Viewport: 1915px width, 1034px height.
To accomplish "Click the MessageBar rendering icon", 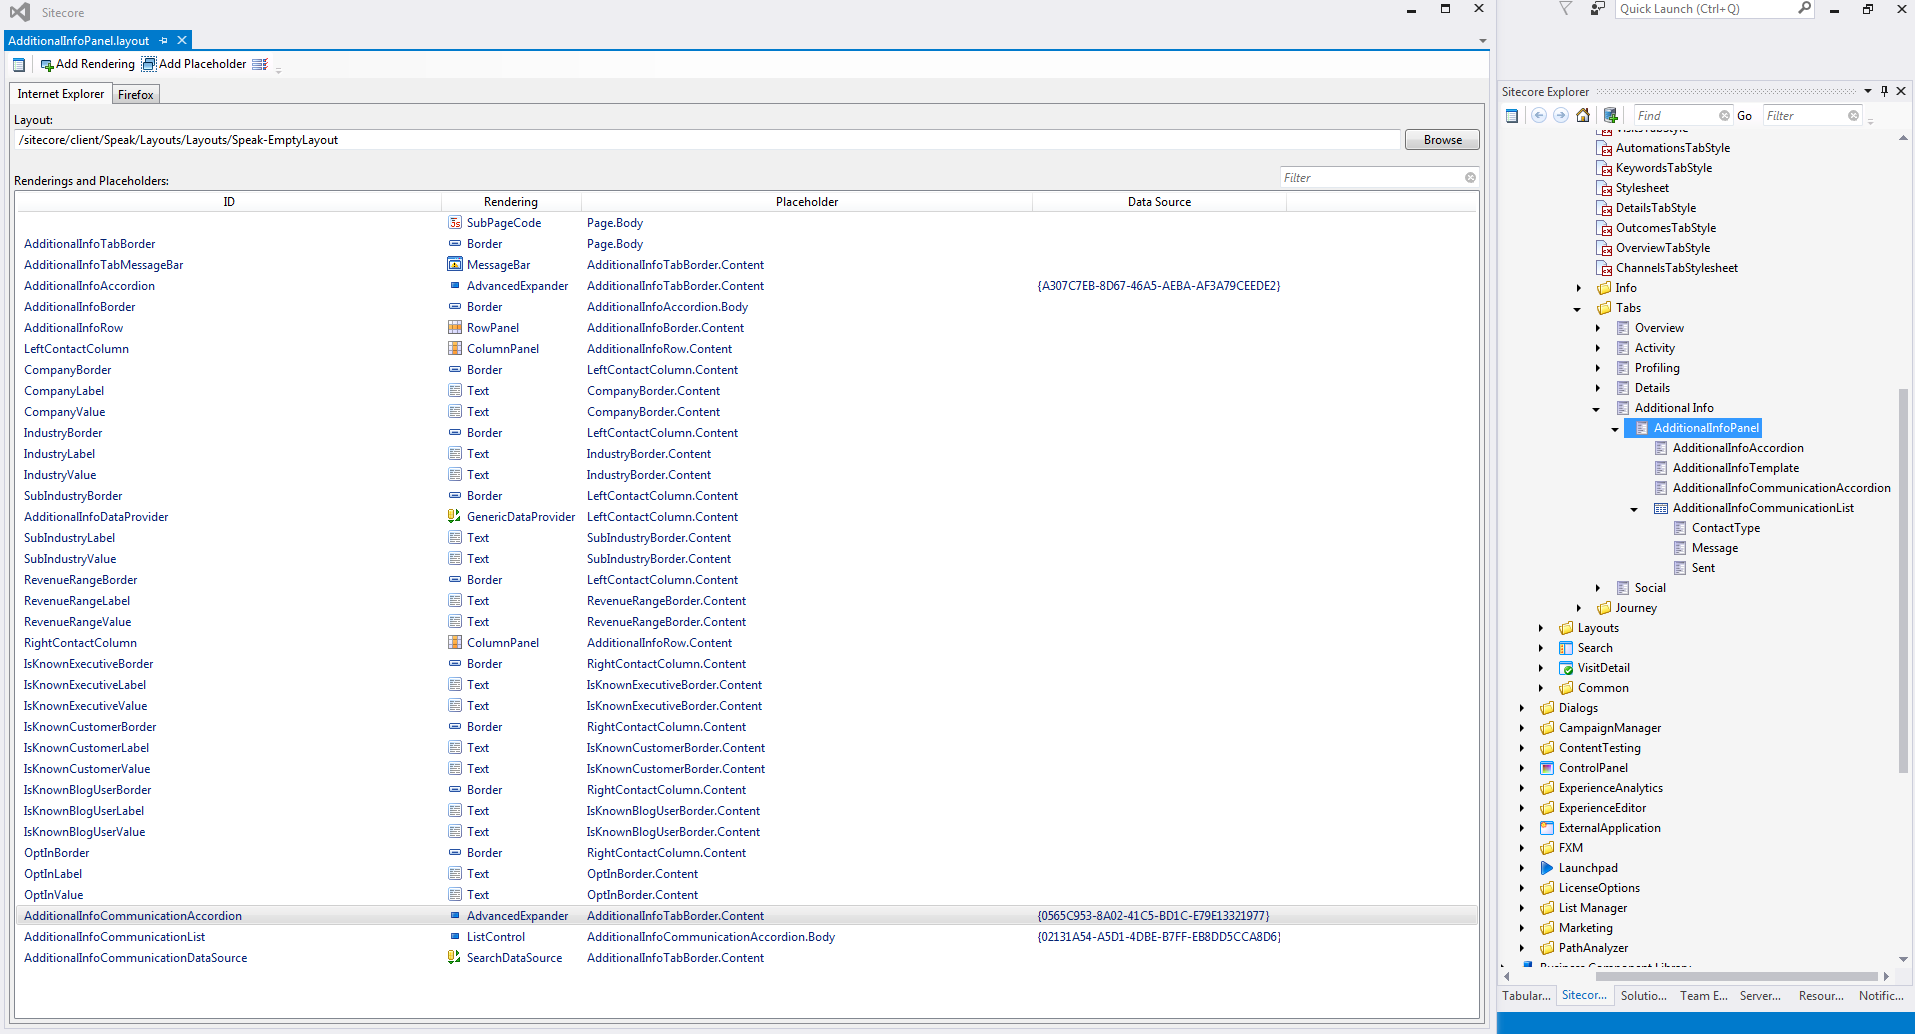I will coord(455,265).
